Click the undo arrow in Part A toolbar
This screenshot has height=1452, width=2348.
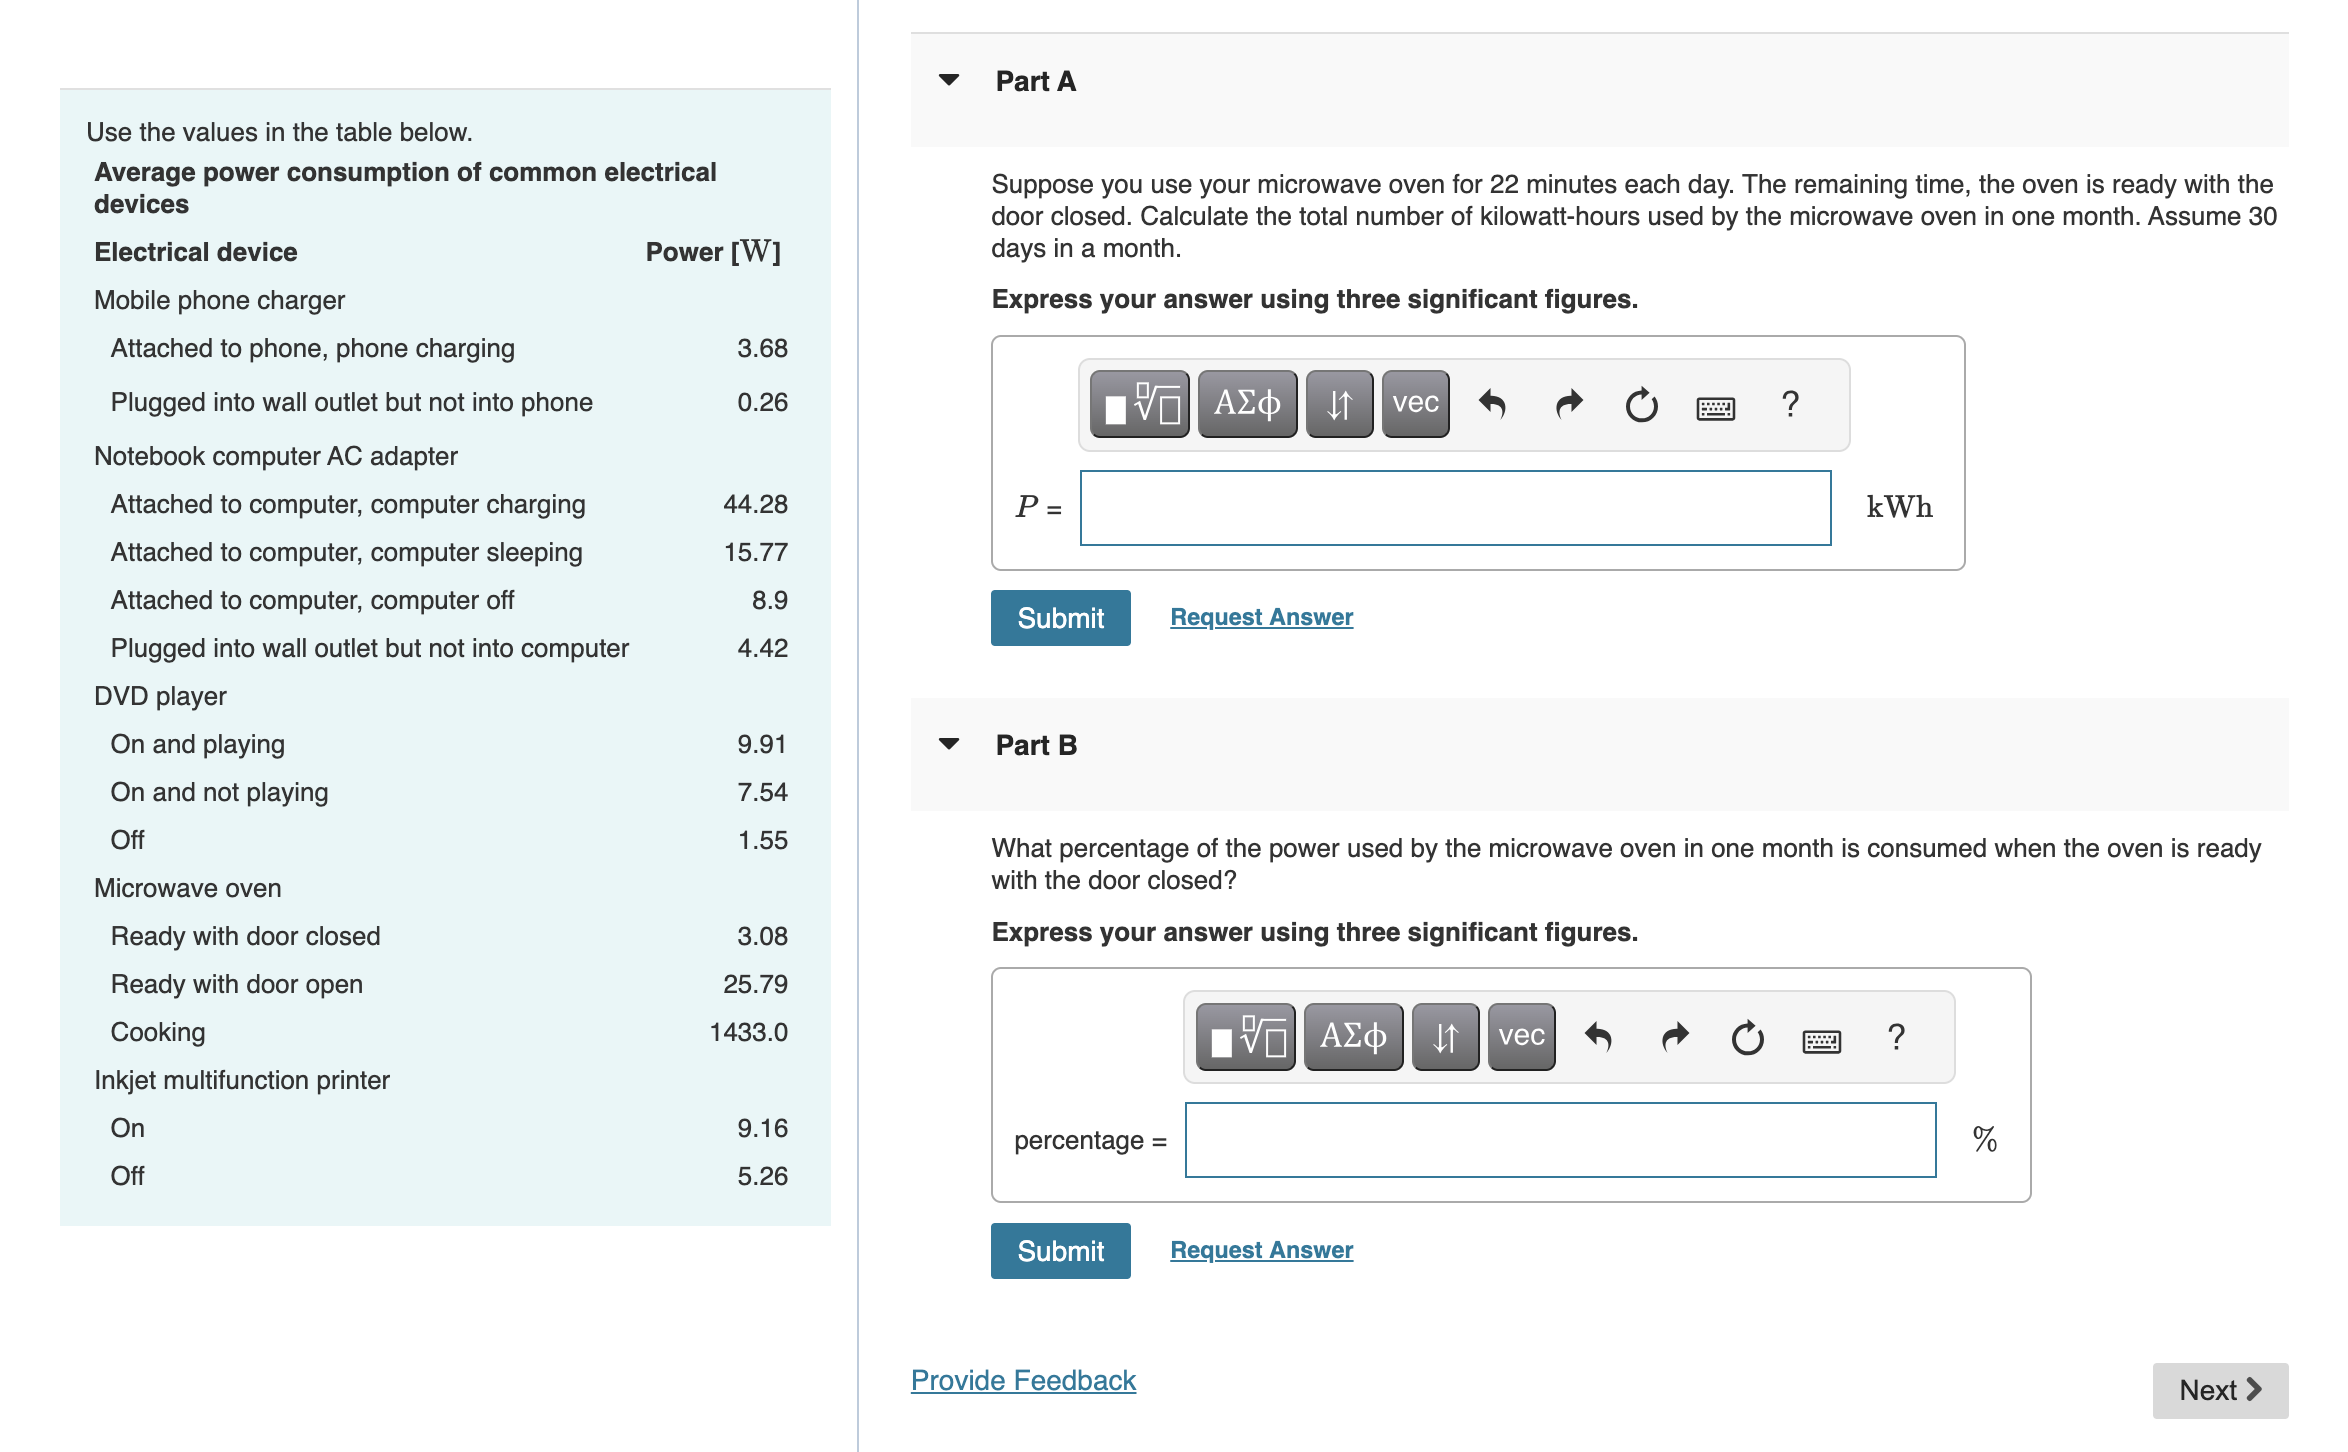pyautogui.click(x=1494, y=404)
